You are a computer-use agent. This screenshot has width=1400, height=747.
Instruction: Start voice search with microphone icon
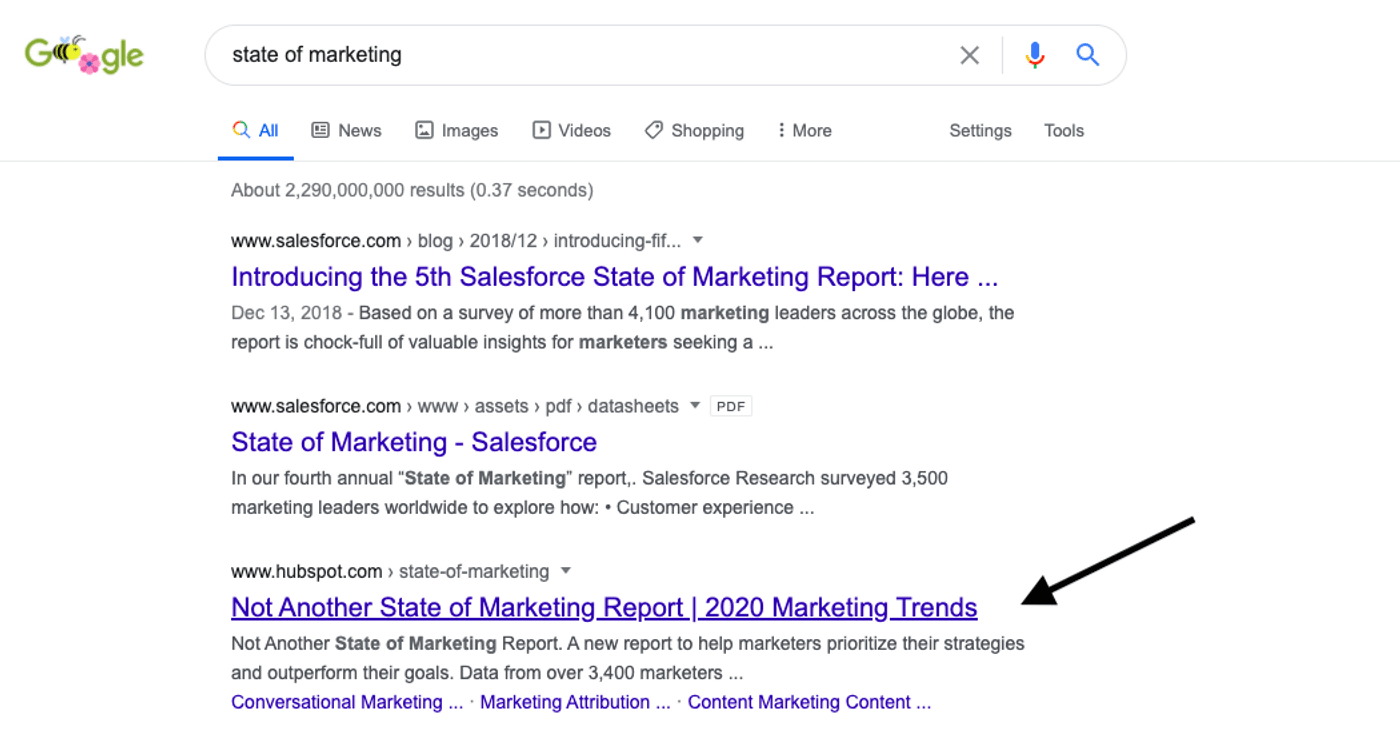pyautogui.click(x=1035, y=55)
